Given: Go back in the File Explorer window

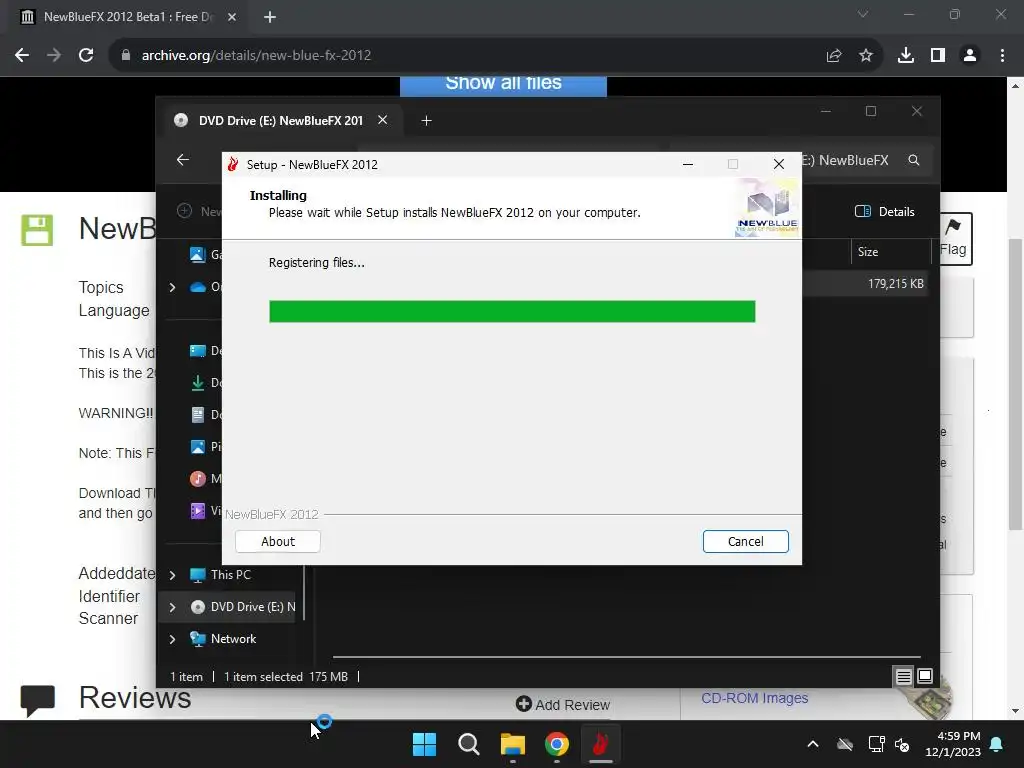Looking at the screenshot, I should [183, 160].
